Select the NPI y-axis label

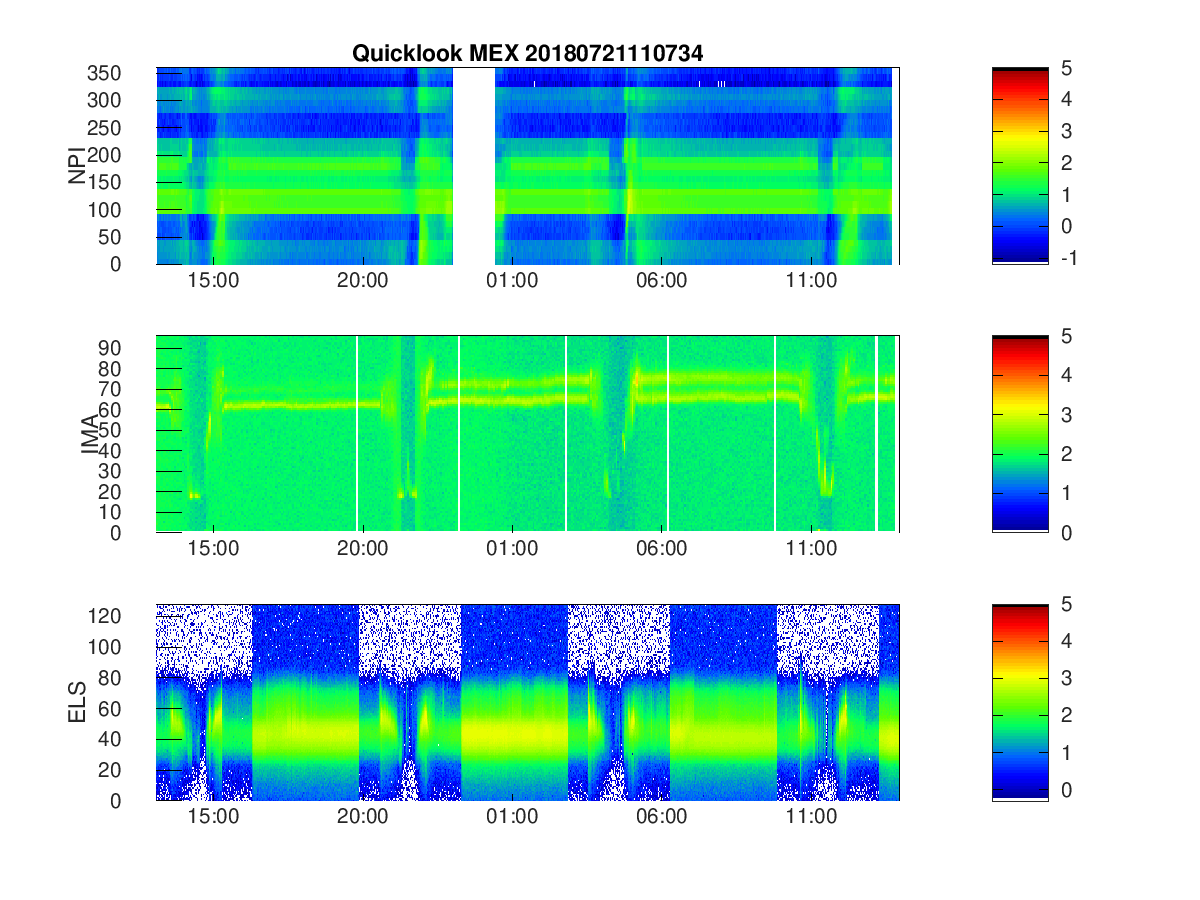[x=77, y=164]
